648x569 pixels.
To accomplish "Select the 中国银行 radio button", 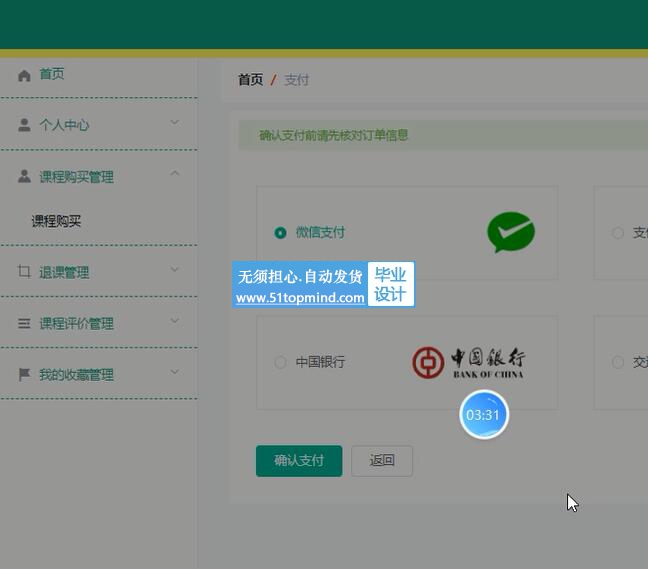I will pos(280,362).
